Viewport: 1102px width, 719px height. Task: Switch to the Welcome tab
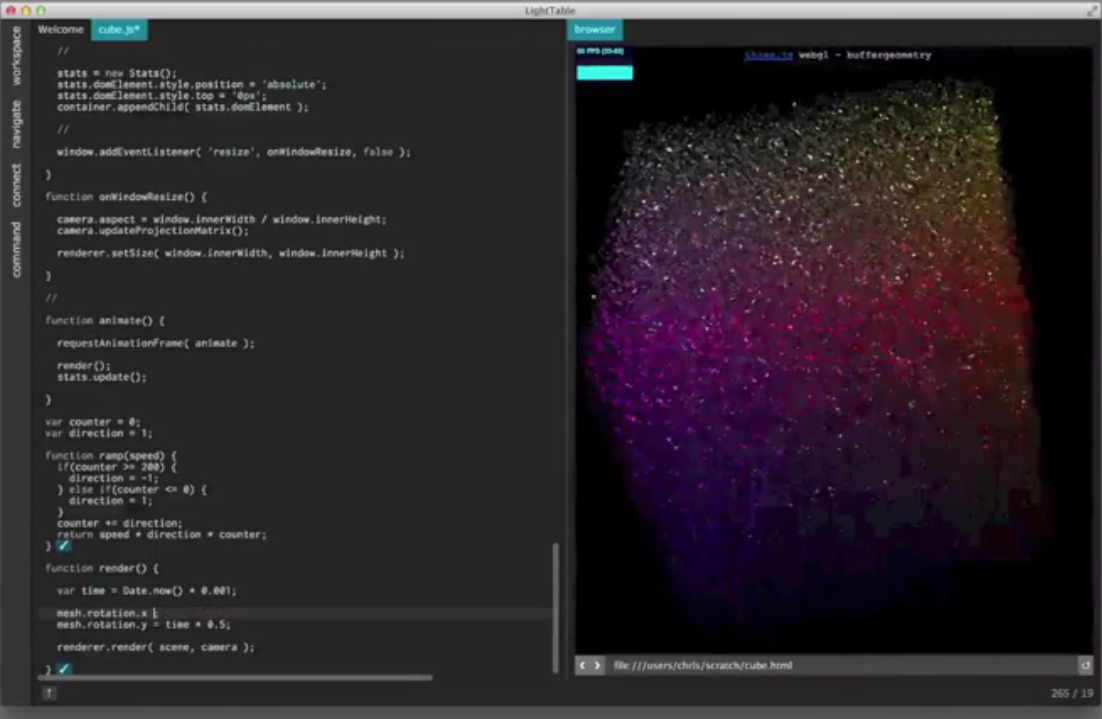pos(61,30)
